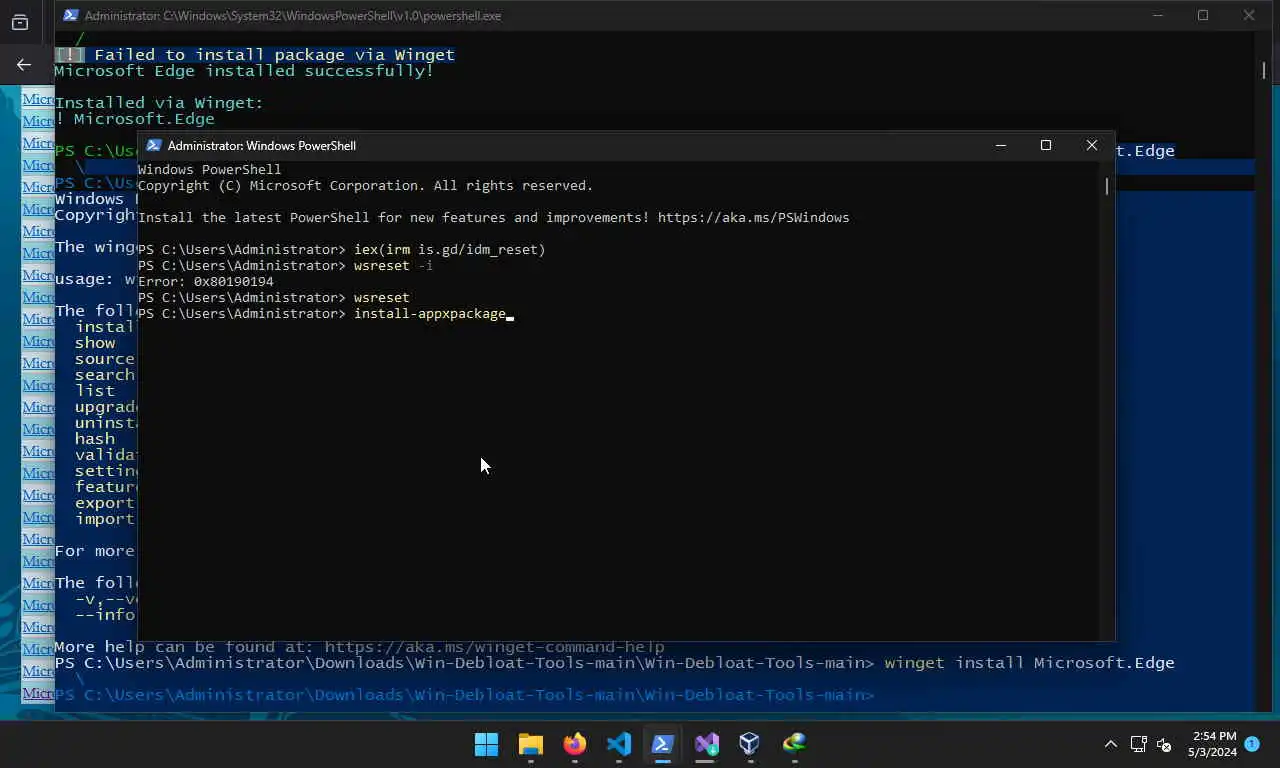Click the 'Installed via Winget:' line

(x=159, y=103)
